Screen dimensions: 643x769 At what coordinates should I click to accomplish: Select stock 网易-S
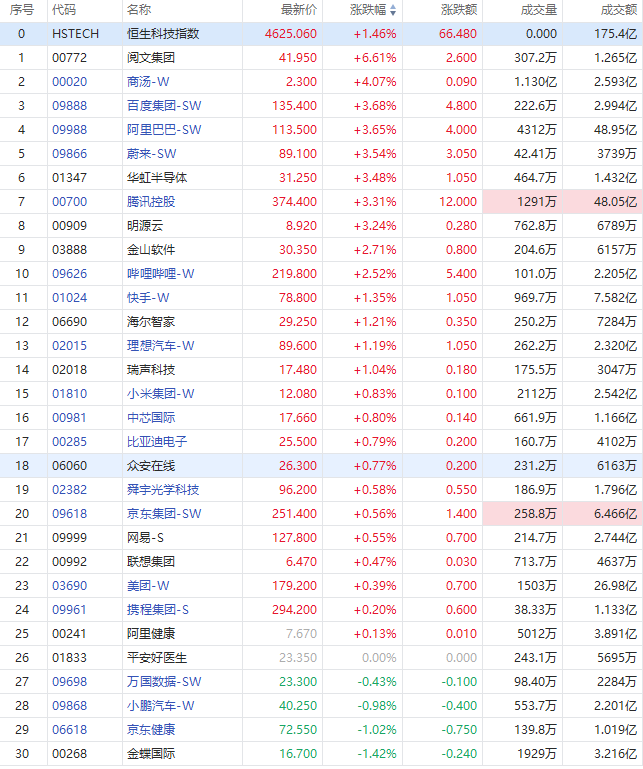[145, 538]
